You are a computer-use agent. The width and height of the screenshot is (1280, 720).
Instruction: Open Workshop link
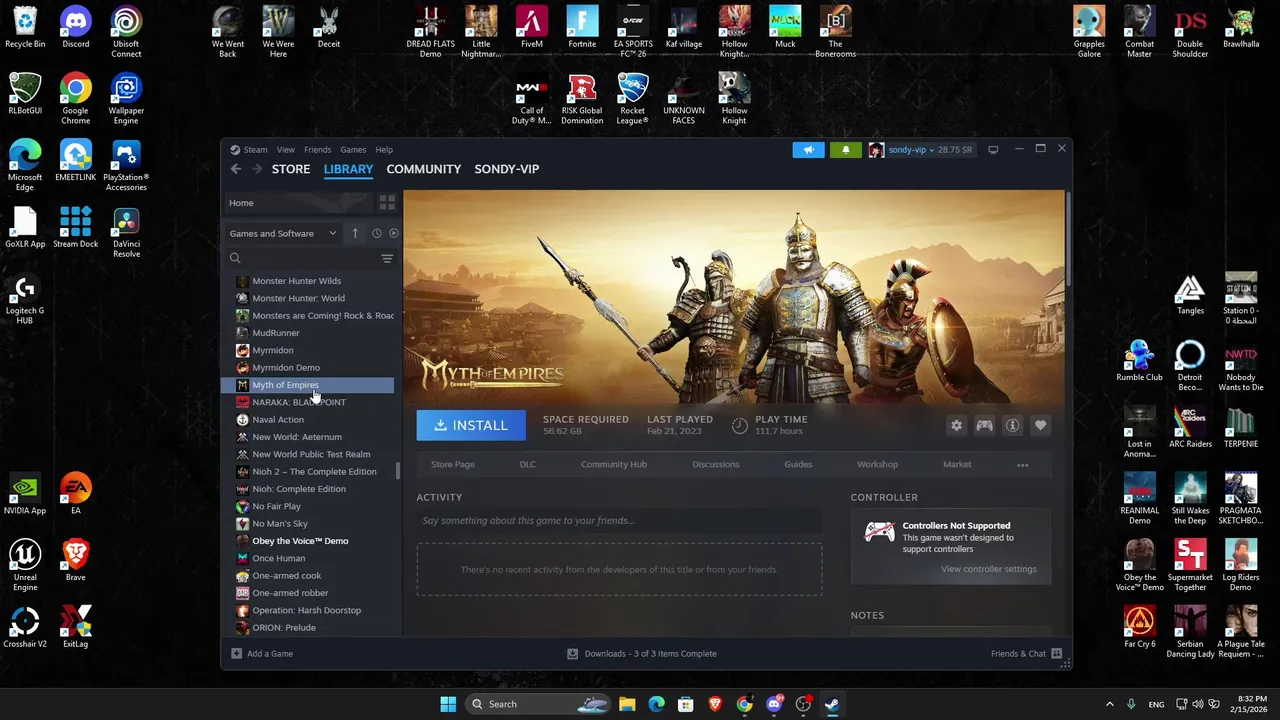(877, 464)
